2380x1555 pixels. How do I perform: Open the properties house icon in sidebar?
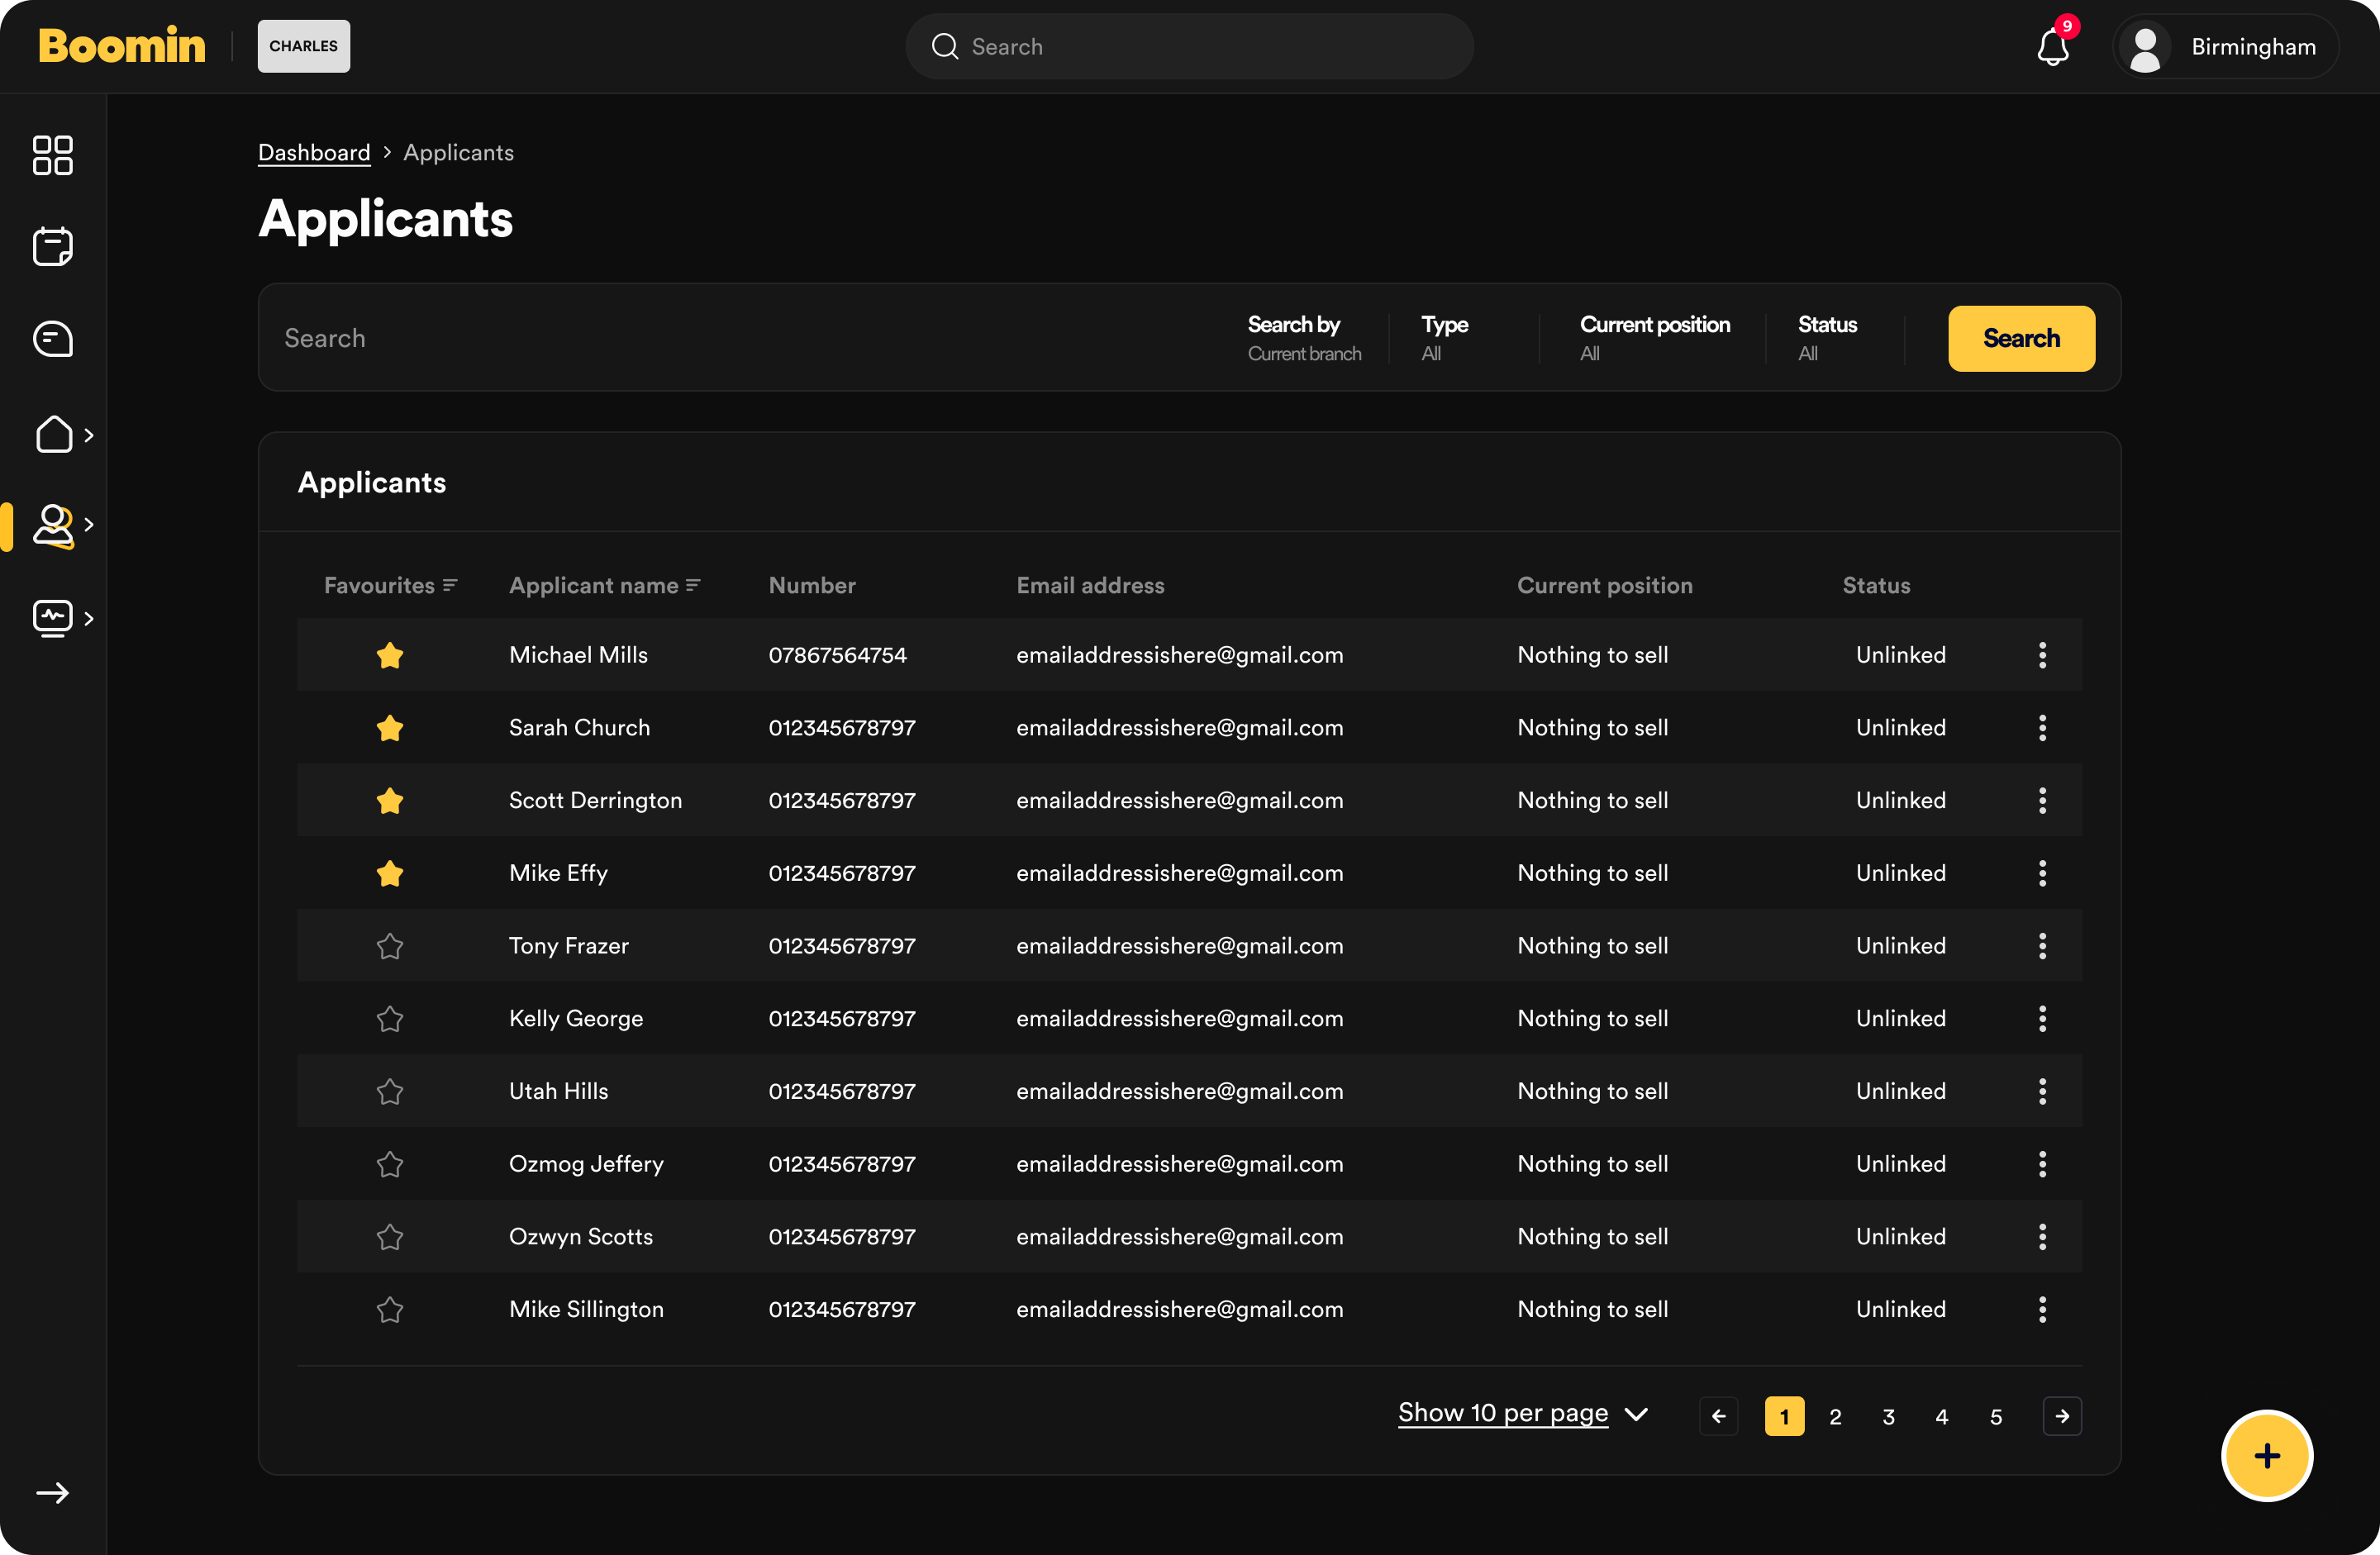click(54, 434)
